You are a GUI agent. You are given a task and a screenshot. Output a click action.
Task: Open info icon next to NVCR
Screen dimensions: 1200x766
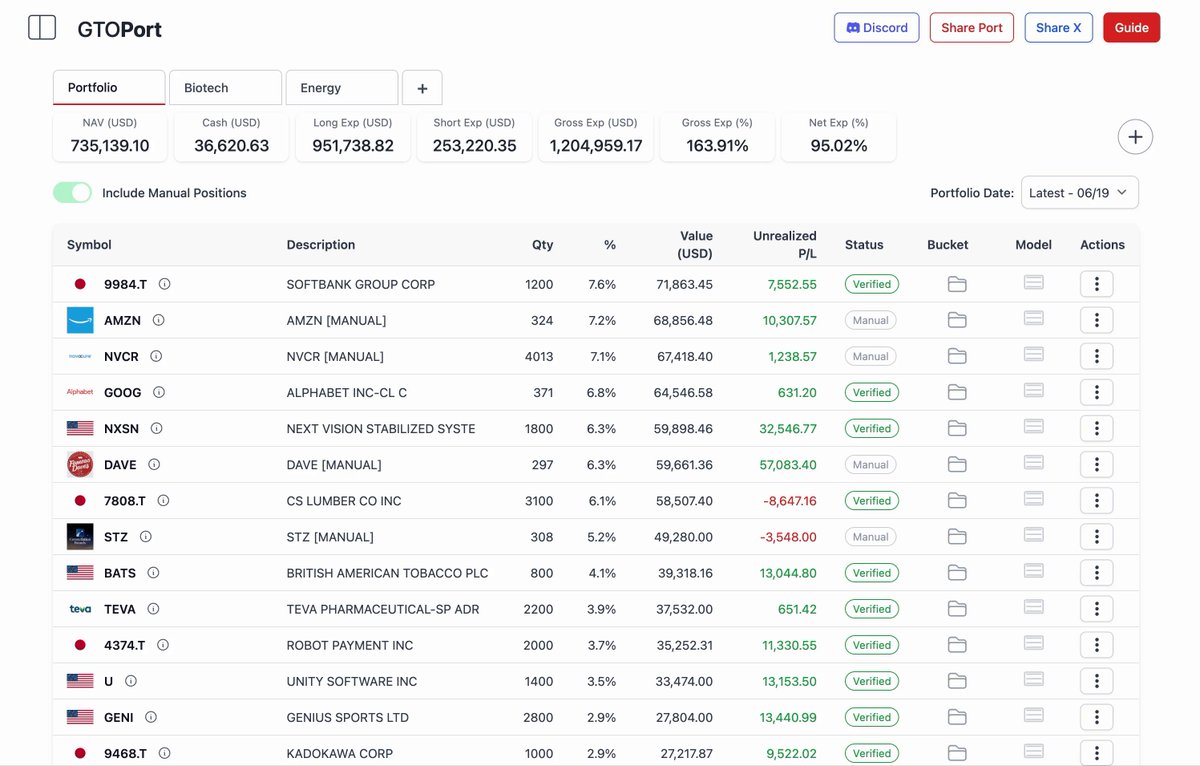(156, 356)
